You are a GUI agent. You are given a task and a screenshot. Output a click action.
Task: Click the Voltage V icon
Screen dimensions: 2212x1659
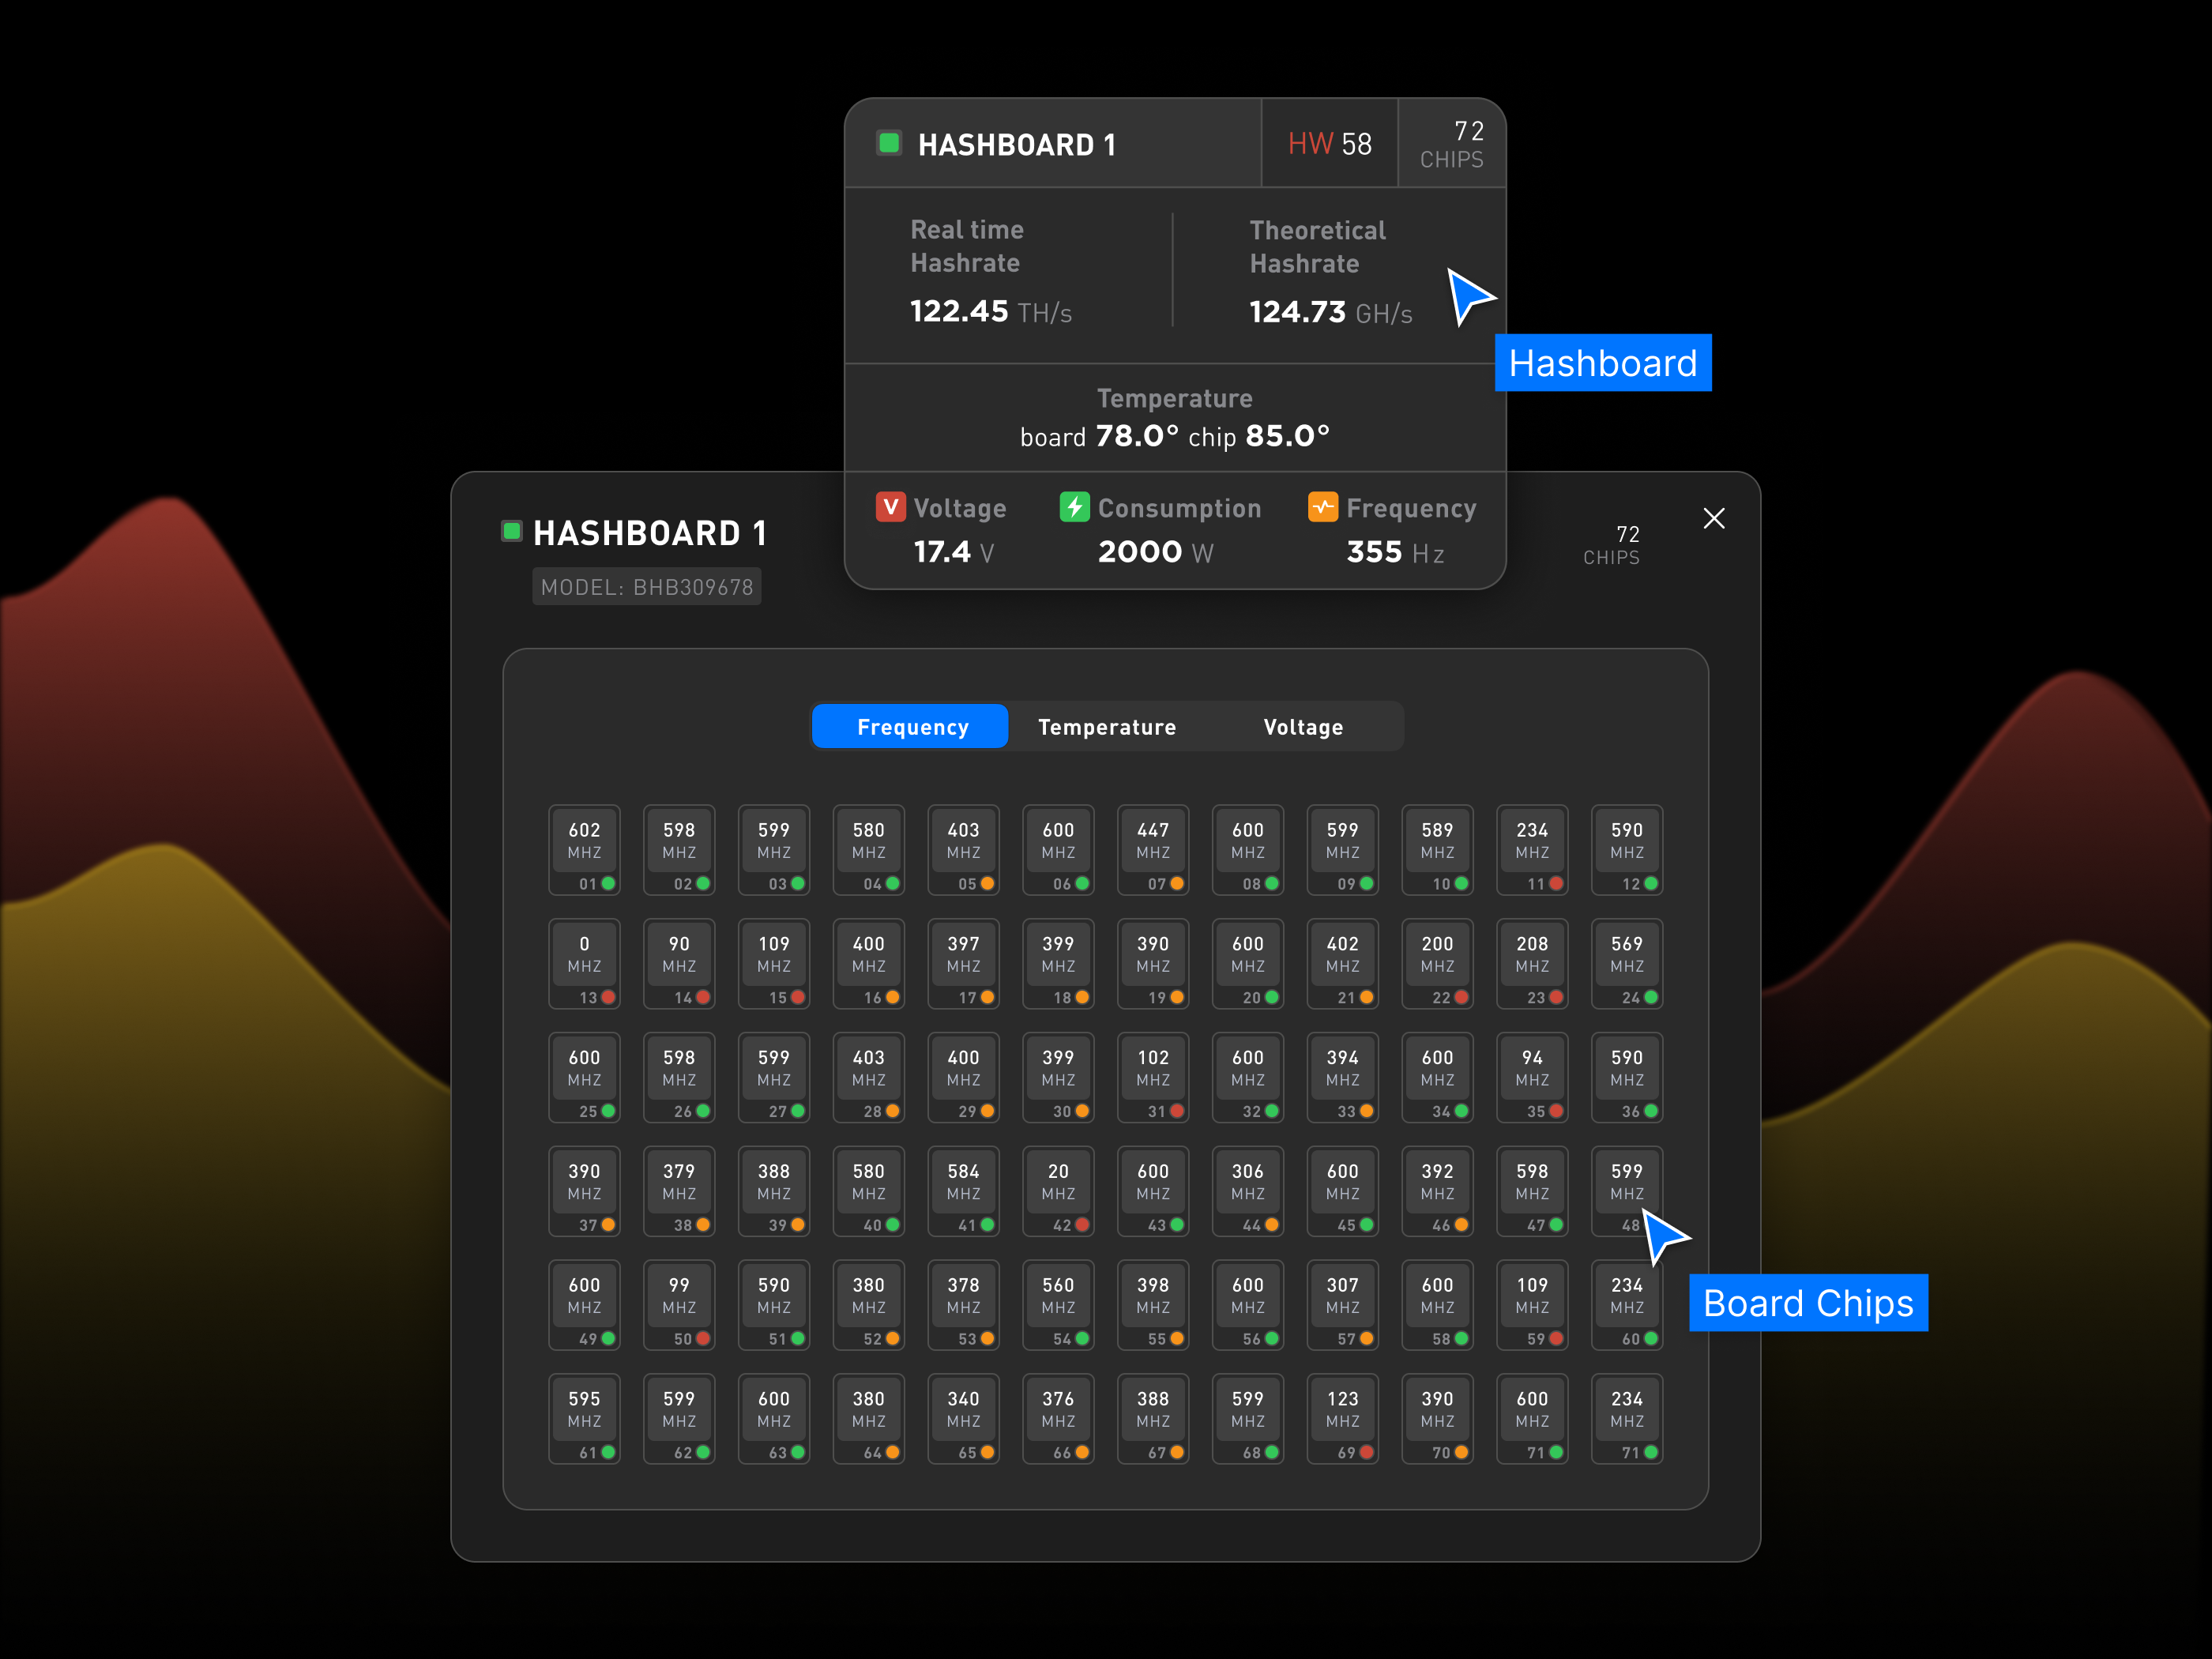891,507
